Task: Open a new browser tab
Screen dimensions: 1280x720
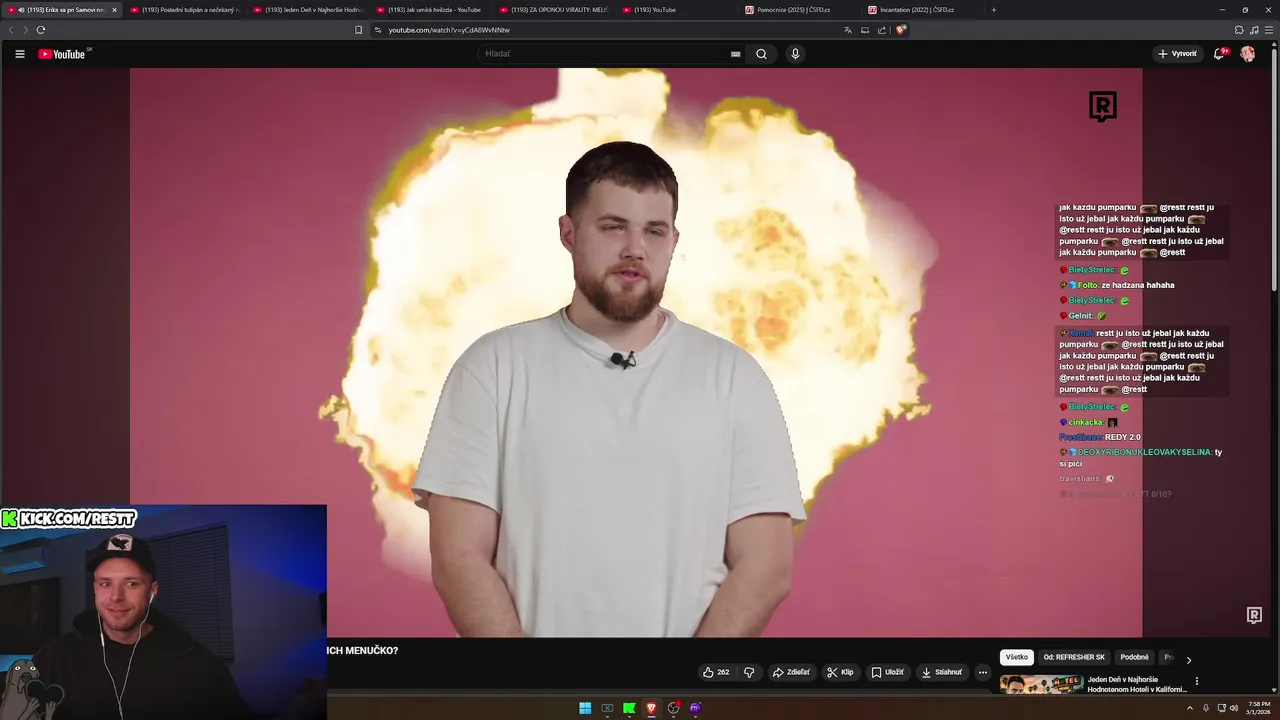Action: point(993,10)
